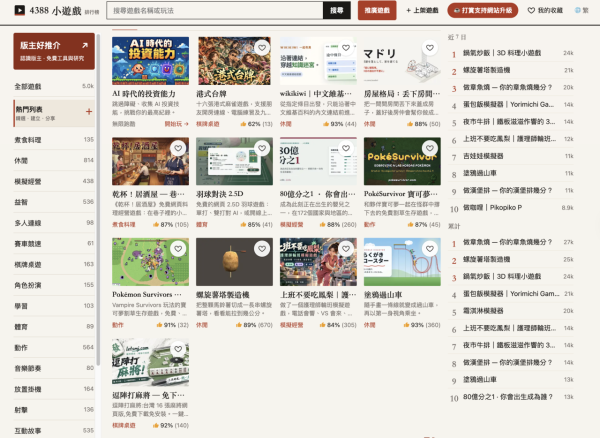Image resolution: width=600 pixels, height=438 pixels.
Task: Toggle the heart on Pokémon Survivors card
Action: pos(178,249)
